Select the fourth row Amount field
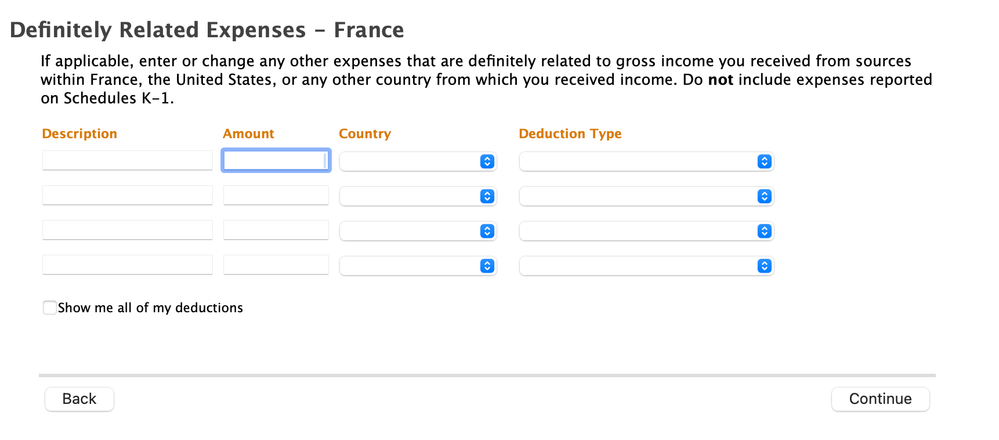 point(275,265)
